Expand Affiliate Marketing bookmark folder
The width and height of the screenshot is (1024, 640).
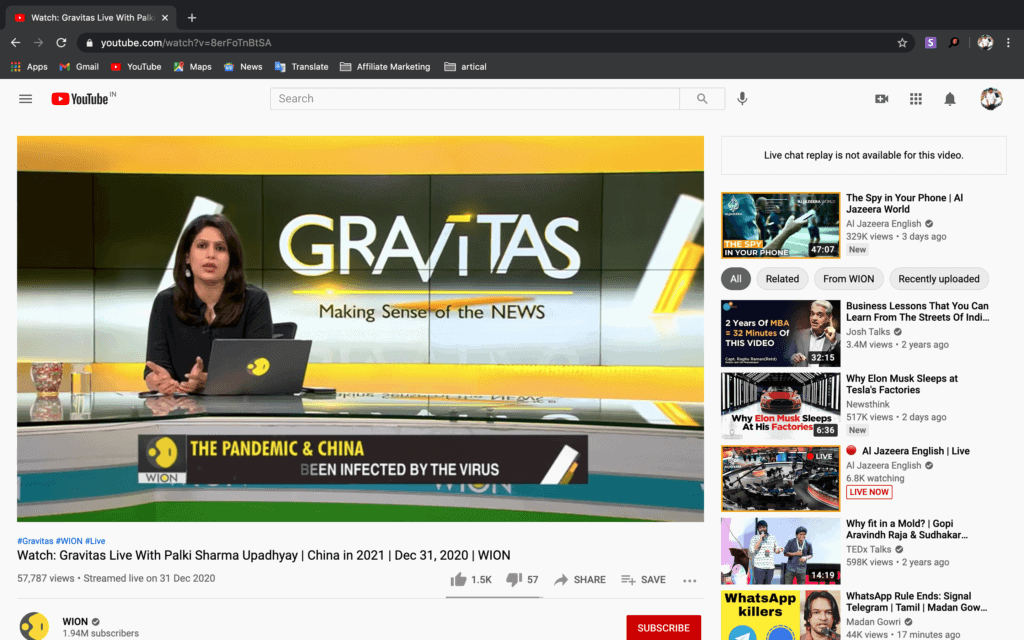pos(385,67)
